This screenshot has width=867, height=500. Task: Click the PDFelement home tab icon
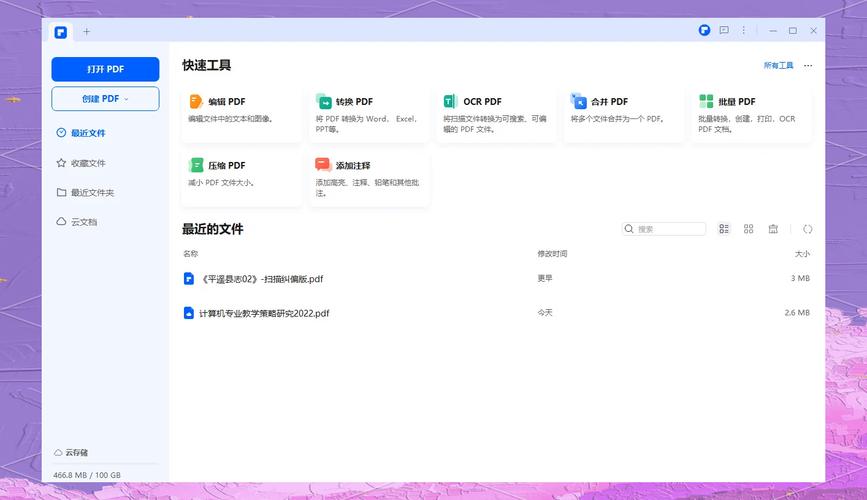pyautogui.click(x=61, y=32)
